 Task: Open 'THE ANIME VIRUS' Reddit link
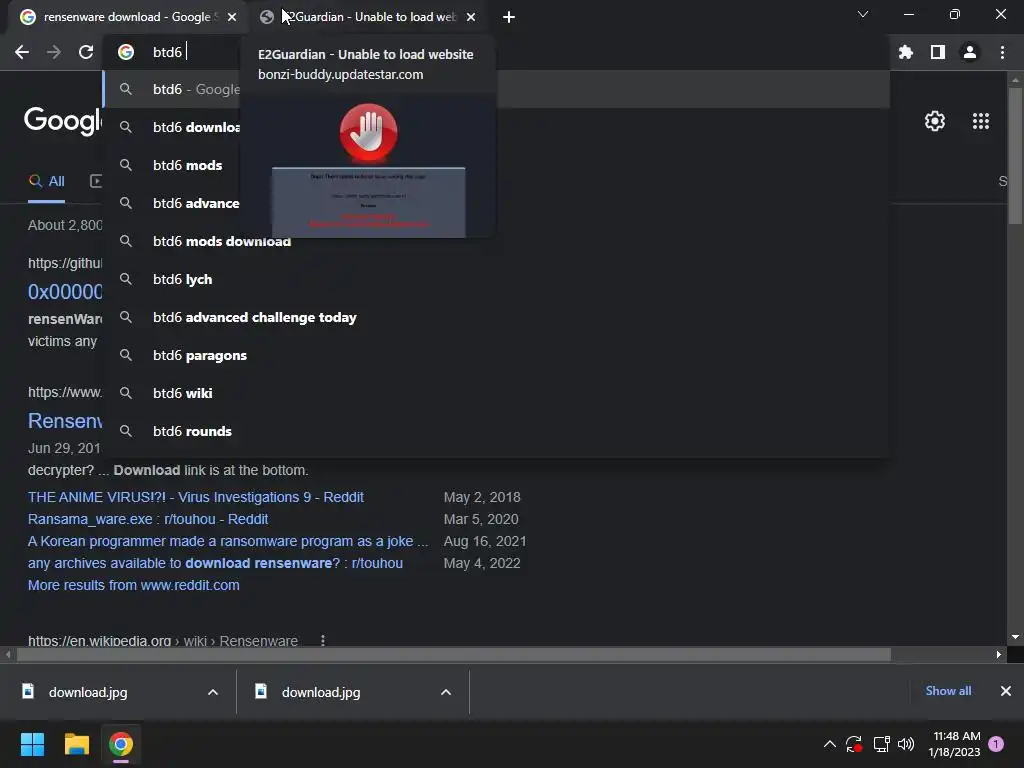click(195, 497)
